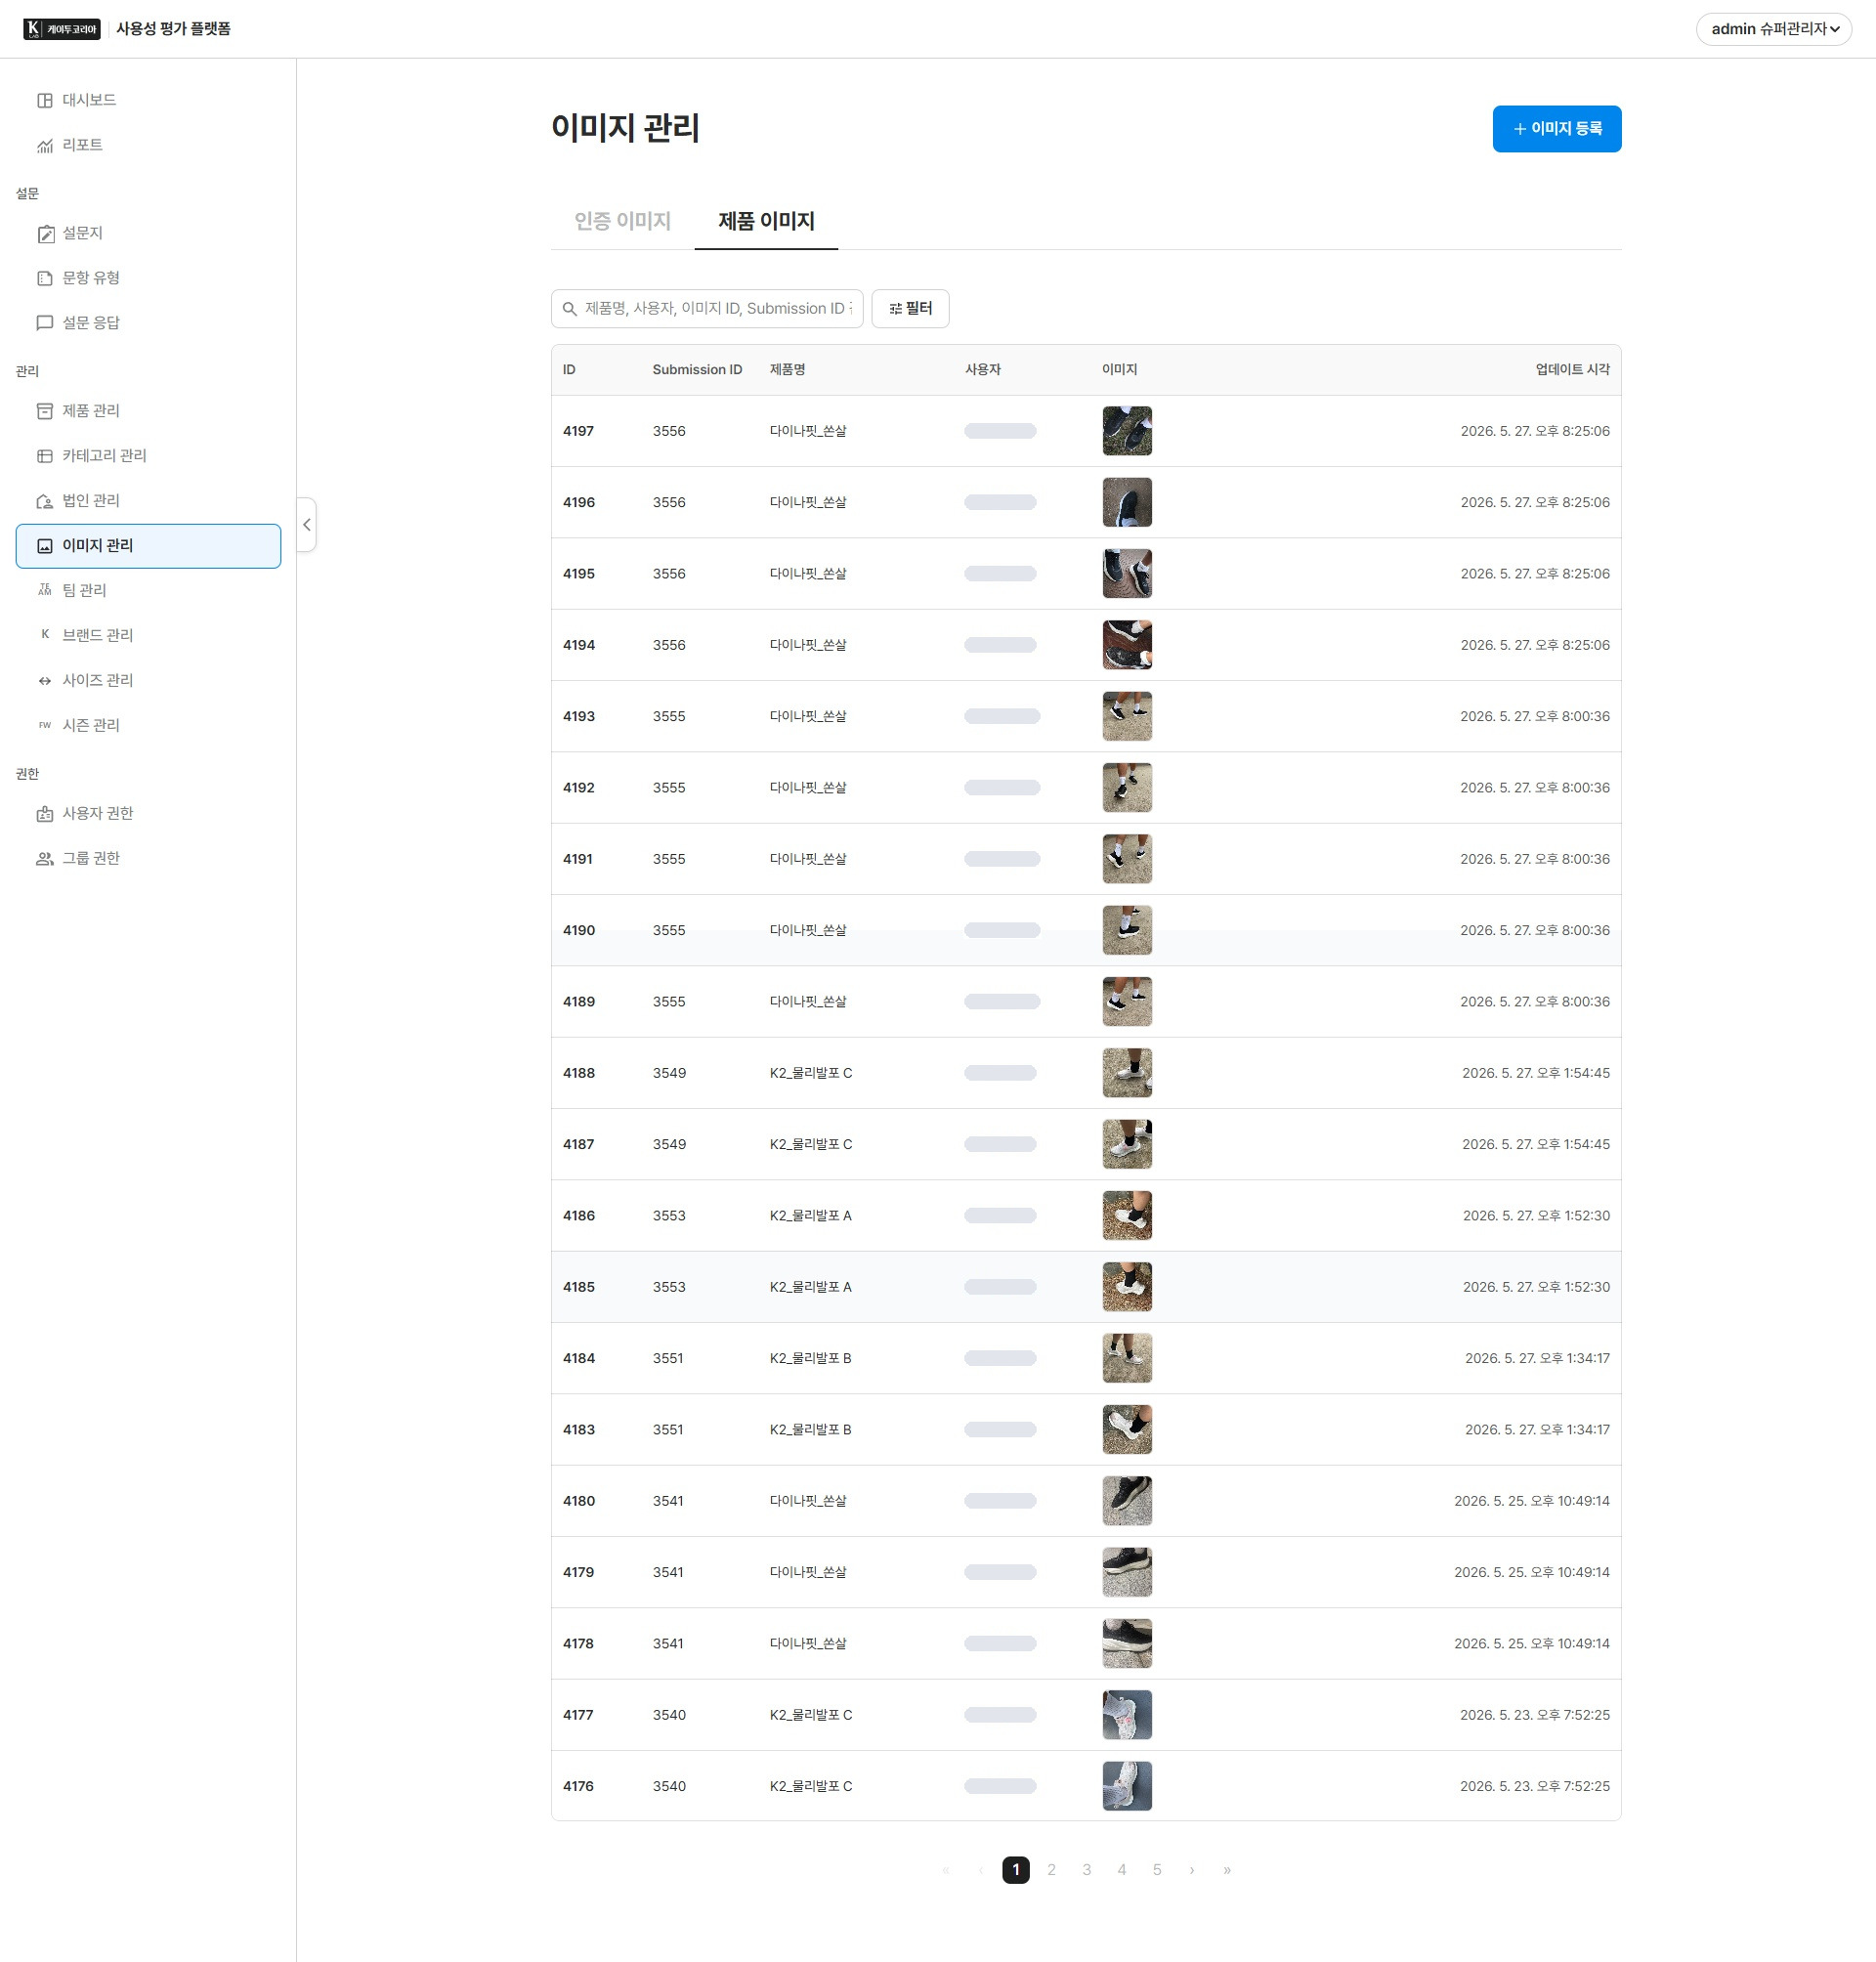Collapse the sidebar with chevron handle
The width and height of the screenshot is (1876, 1962).
pyautogui.click(x=307, y=524)
